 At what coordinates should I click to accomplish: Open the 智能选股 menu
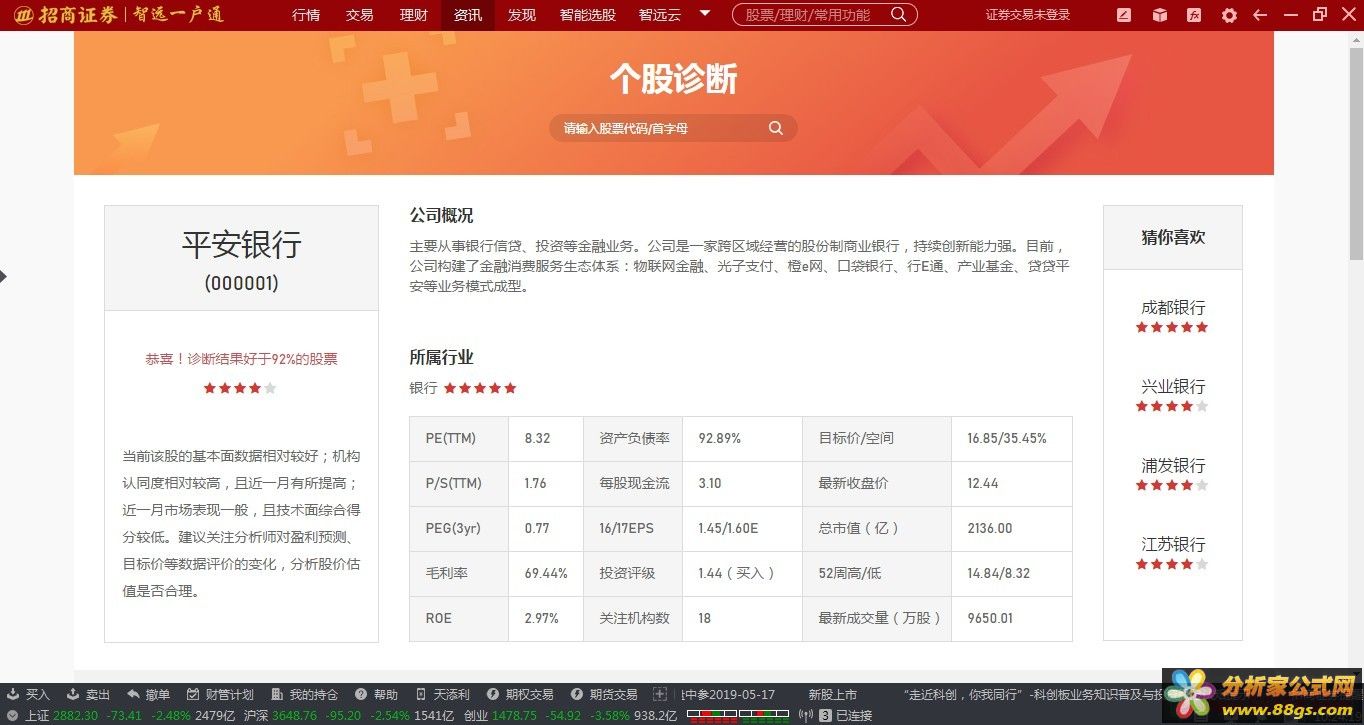click(x=588, y=15)
